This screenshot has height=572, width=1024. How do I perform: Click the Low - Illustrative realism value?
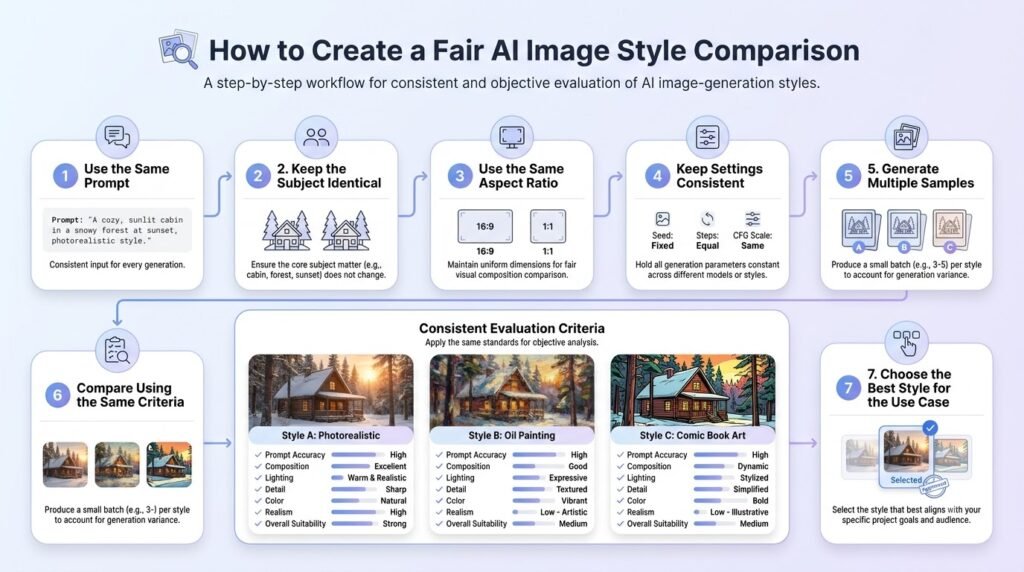[739, 512]
